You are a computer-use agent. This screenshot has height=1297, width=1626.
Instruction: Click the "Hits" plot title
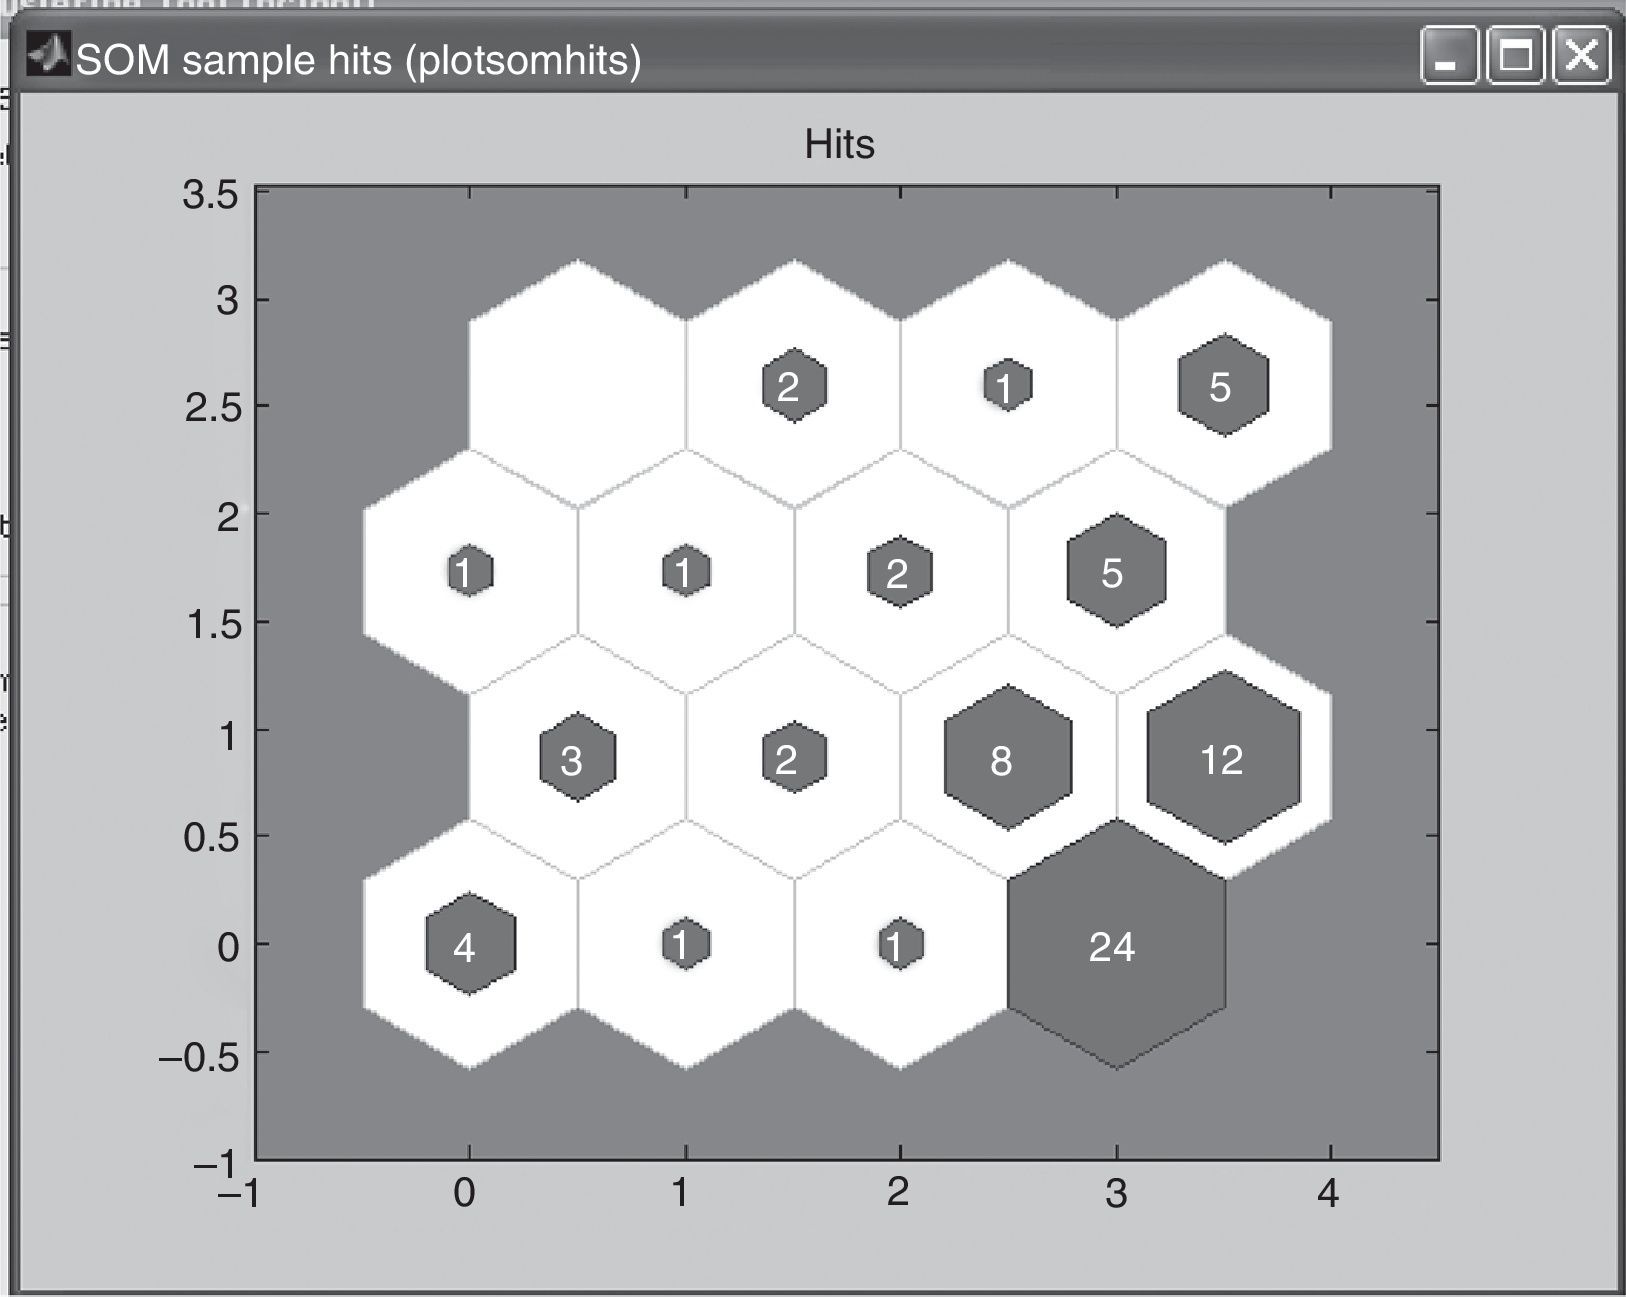(x=839, y=145)
